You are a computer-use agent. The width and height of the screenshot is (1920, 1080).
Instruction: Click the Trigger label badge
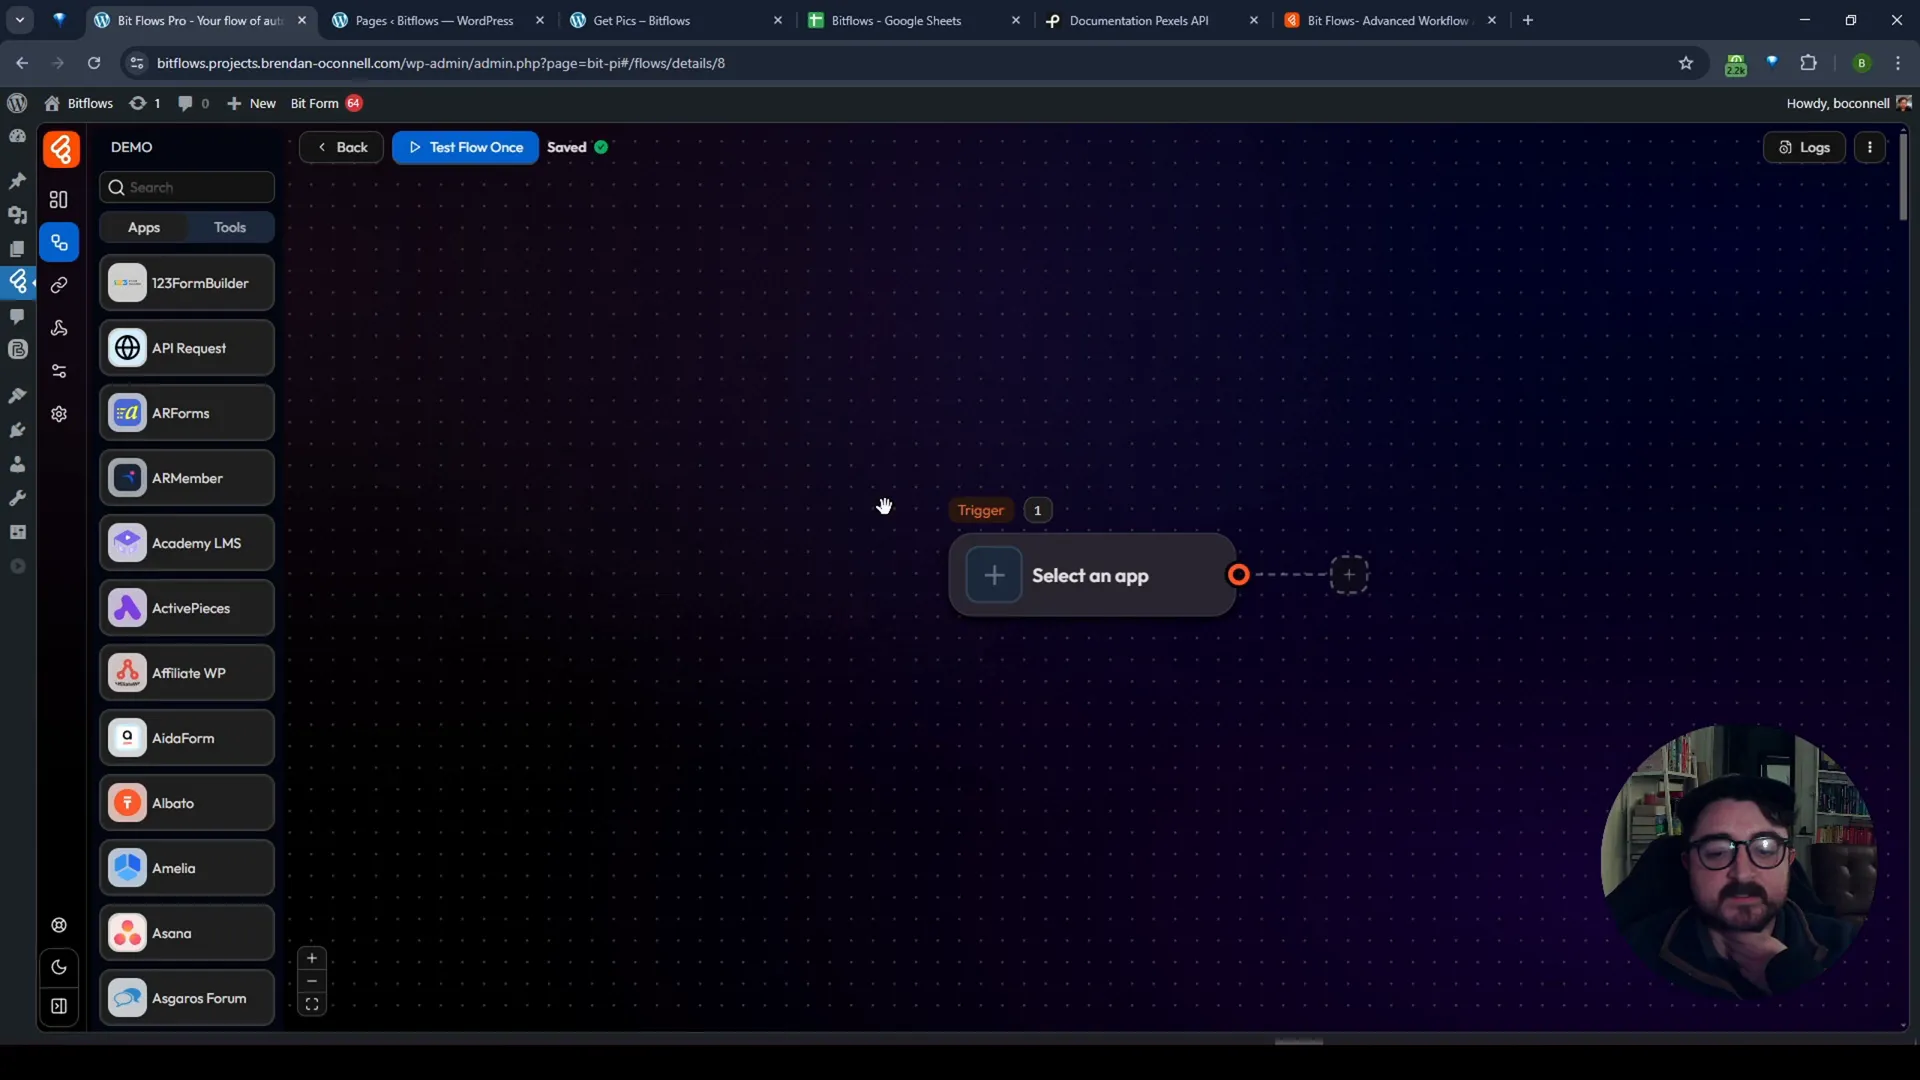(980, 510)
